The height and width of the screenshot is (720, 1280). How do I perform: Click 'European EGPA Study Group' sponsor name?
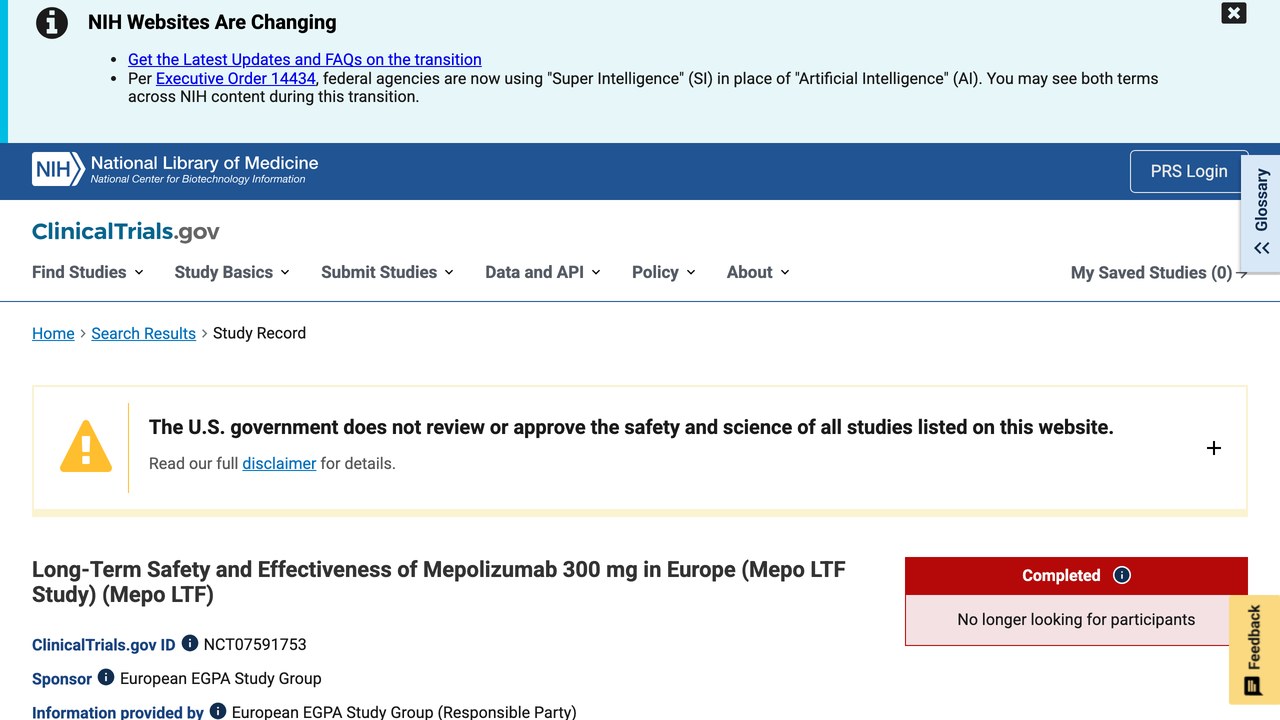[221, 678]
